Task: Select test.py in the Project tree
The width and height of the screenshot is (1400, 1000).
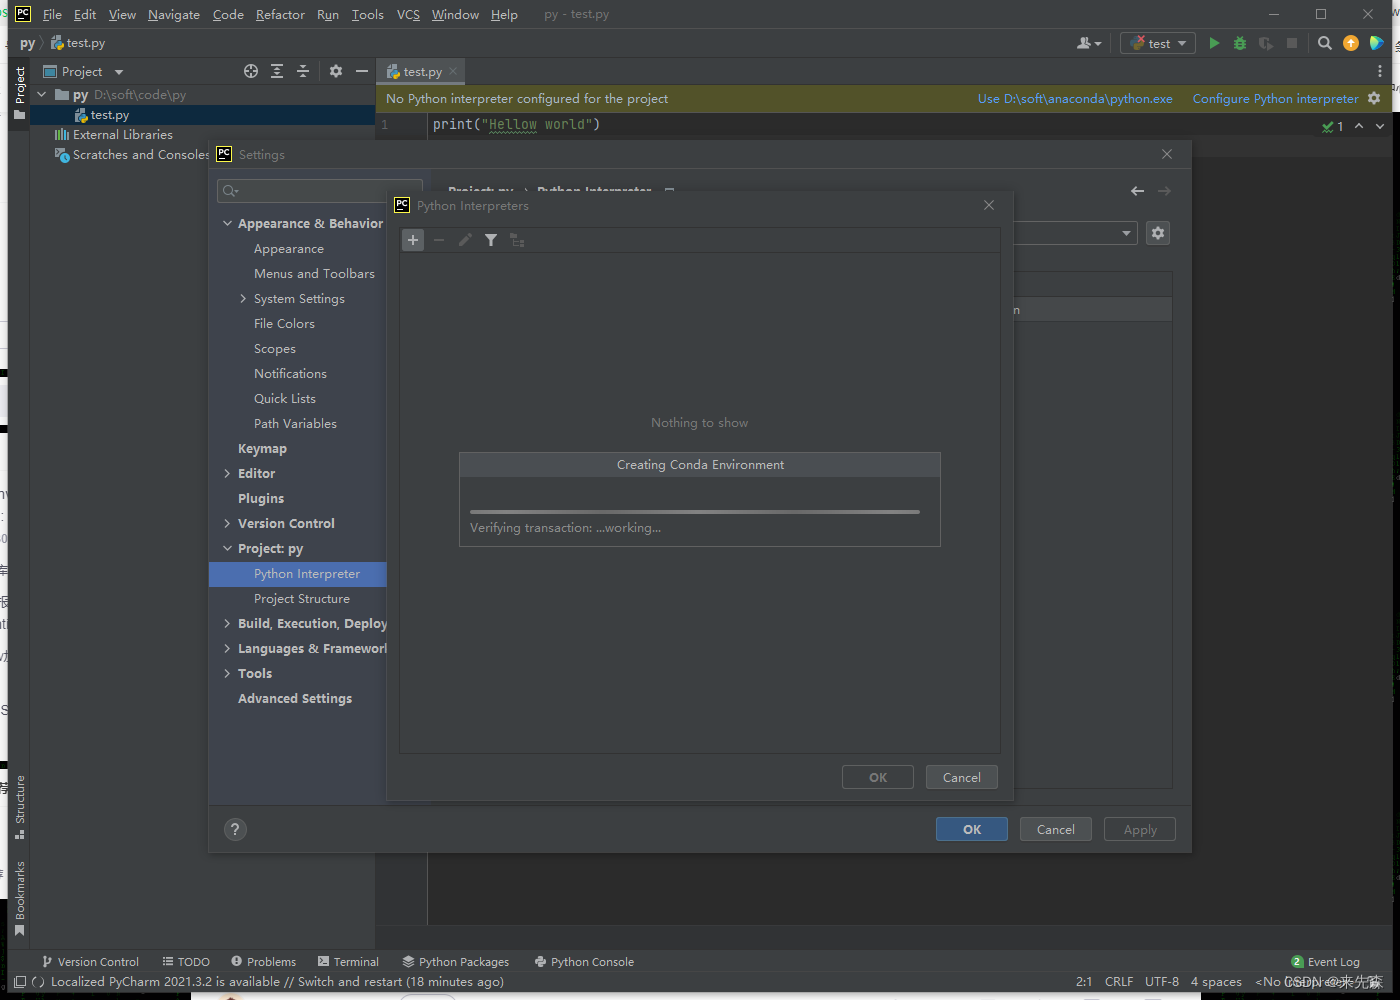Action: point(109,115)
